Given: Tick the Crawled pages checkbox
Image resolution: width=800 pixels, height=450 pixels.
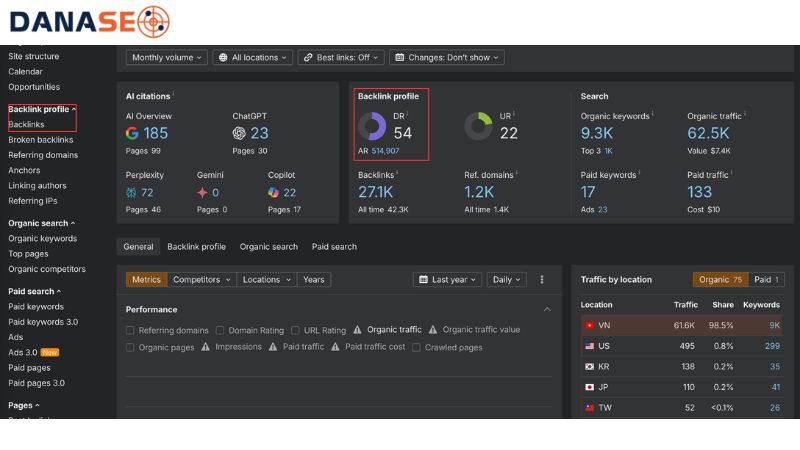Looking at the screenshot, I should tap(417, 347).
